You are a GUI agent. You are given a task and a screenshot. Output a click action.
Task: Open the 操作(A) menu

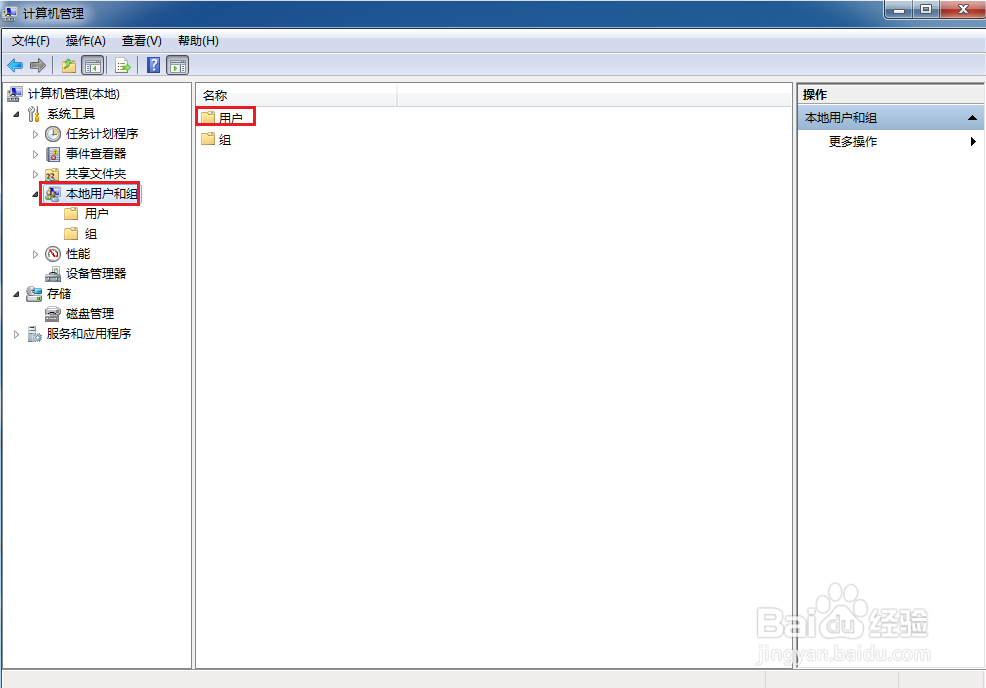click(86, 41)
